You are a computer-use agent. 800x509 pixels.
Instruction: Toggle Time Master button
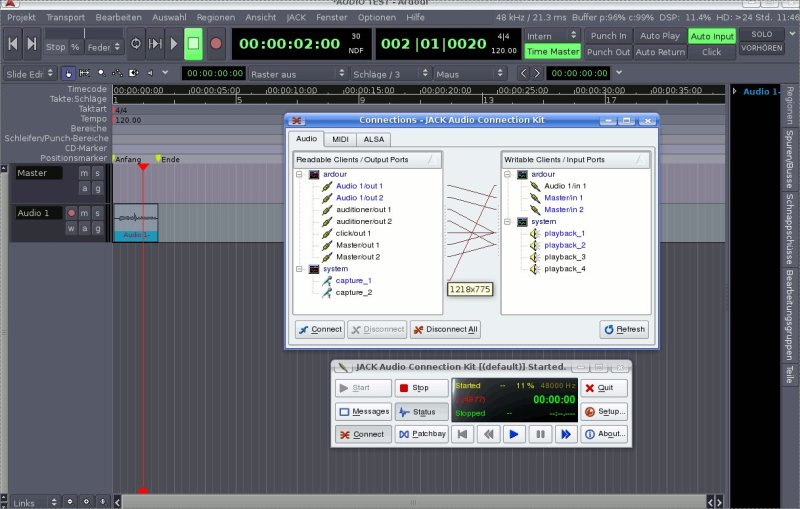[553, 52]
